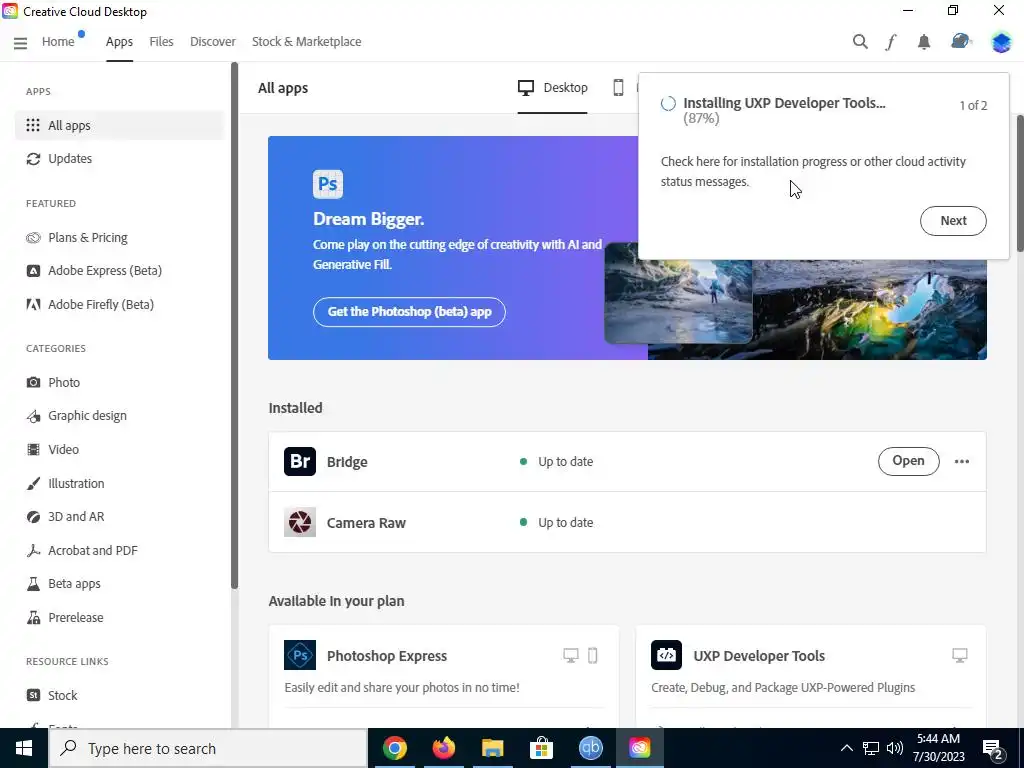
Task: Switch to the Apps tab
Action: coord(120,42)
